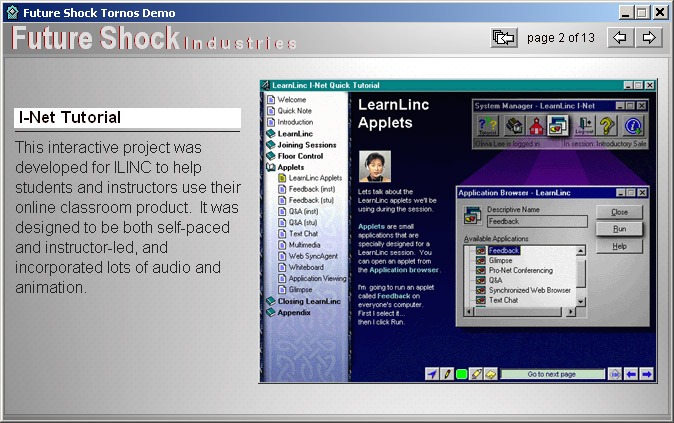Click the applications list scroll up arrow
Viewport: 674px width, 423px height.
pyautogui.click(x=581, y=251)
